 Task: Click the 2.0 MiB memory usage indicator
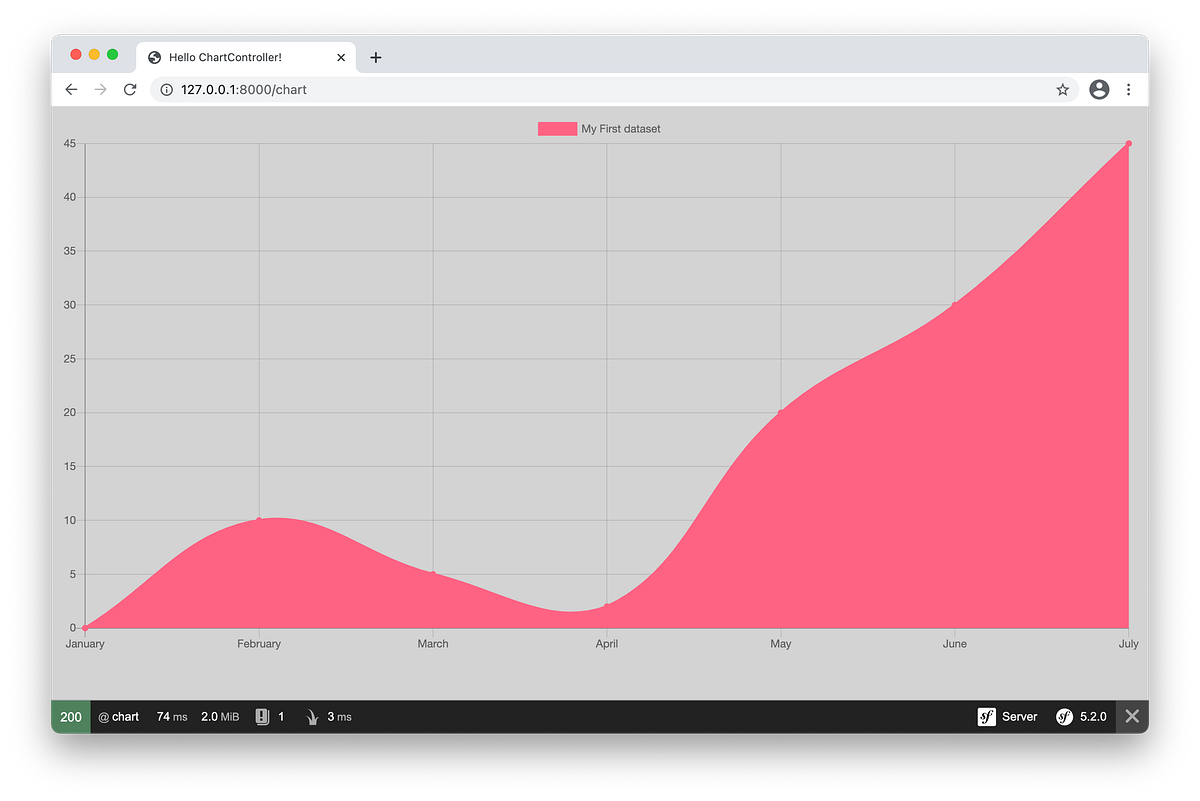[220, 716]
